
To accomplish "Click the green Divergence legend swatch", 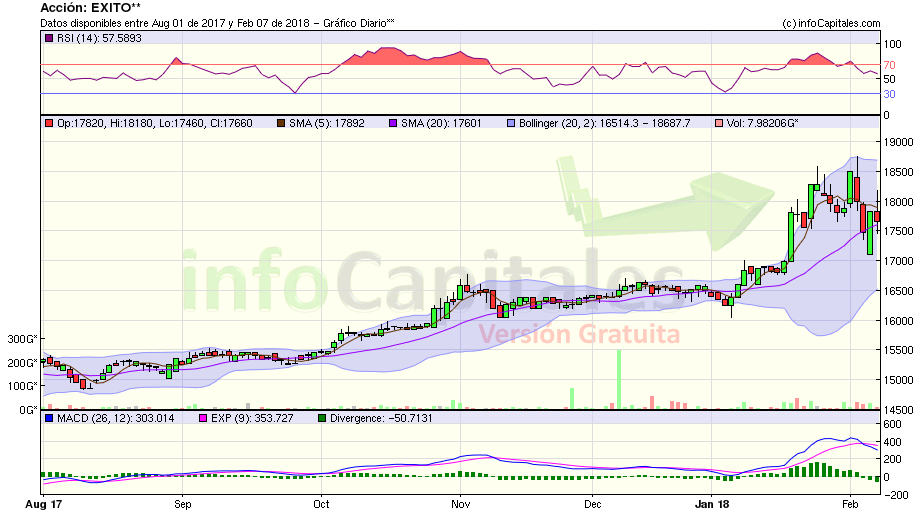I will point(322,418).
